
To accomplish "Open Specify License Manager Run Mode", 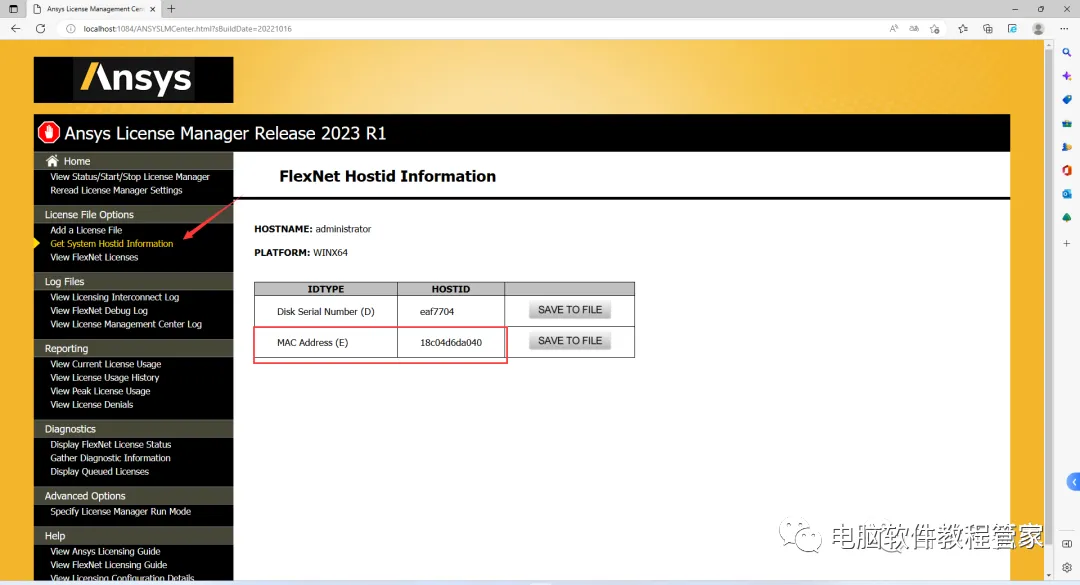I will click(121, 511).
